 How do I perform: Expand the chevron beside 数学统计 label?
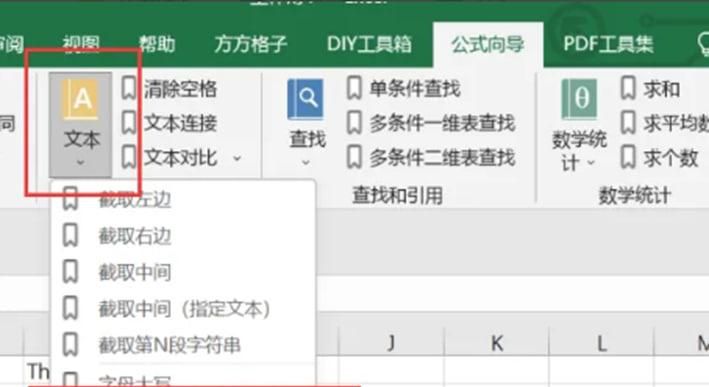(x=591, y=162)
